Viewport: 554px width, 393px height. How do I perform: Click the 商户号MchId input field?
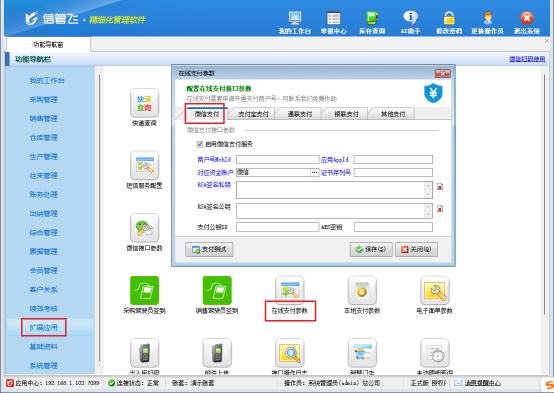278,160
